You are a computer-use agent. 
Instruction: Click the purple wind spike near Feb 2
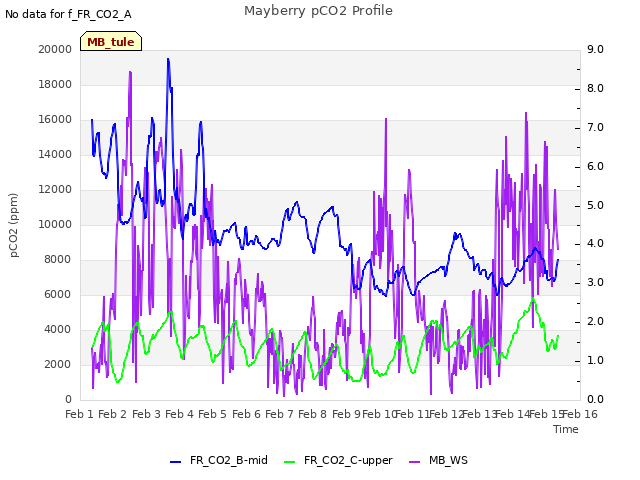(130, 72)
